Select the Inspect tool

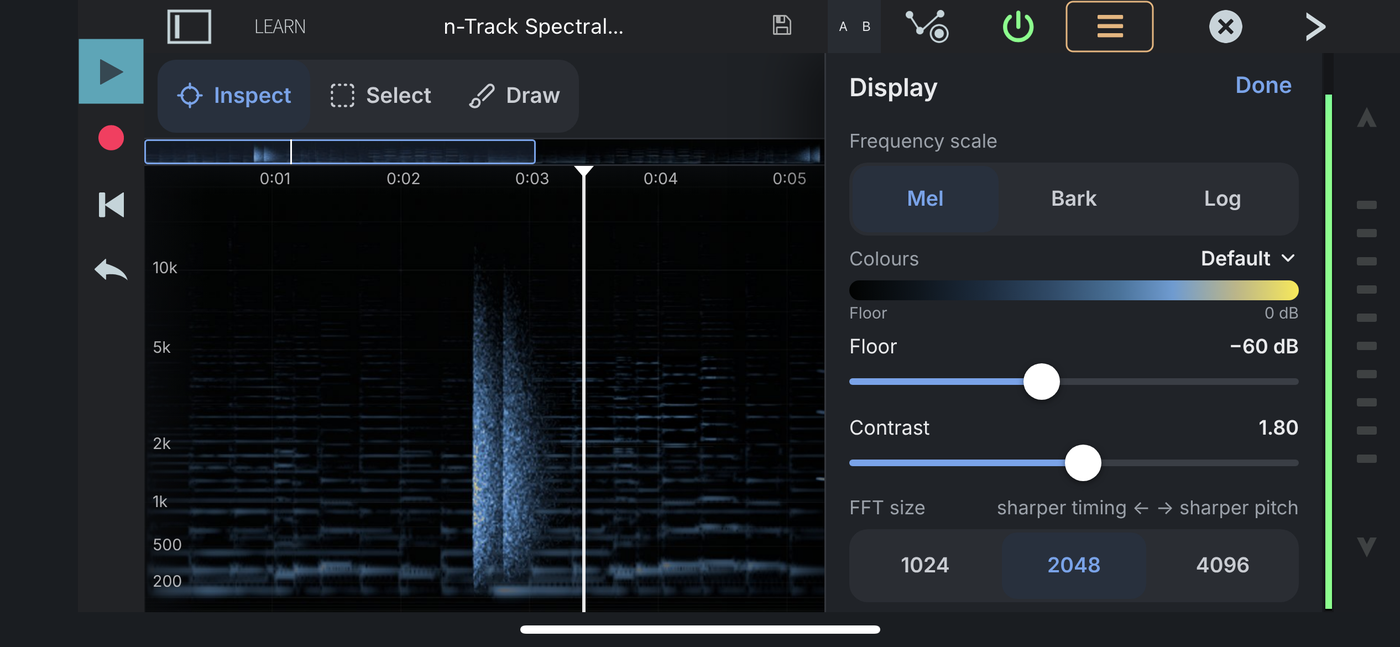pyautogui.click(x=234, y=96)
